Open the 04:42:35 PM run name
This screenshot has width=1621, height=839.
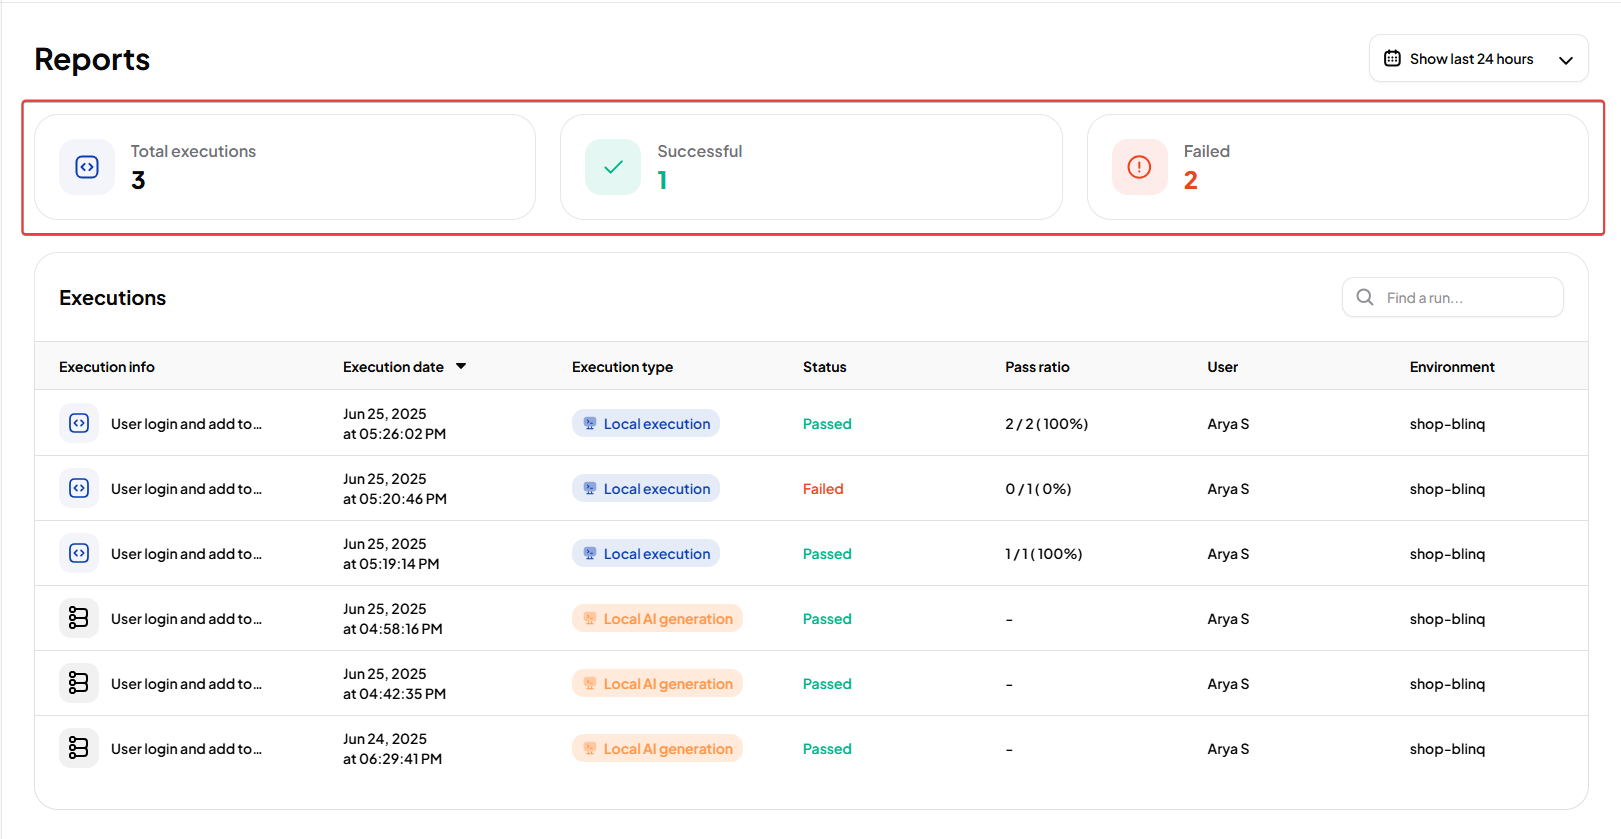[186, 684]
